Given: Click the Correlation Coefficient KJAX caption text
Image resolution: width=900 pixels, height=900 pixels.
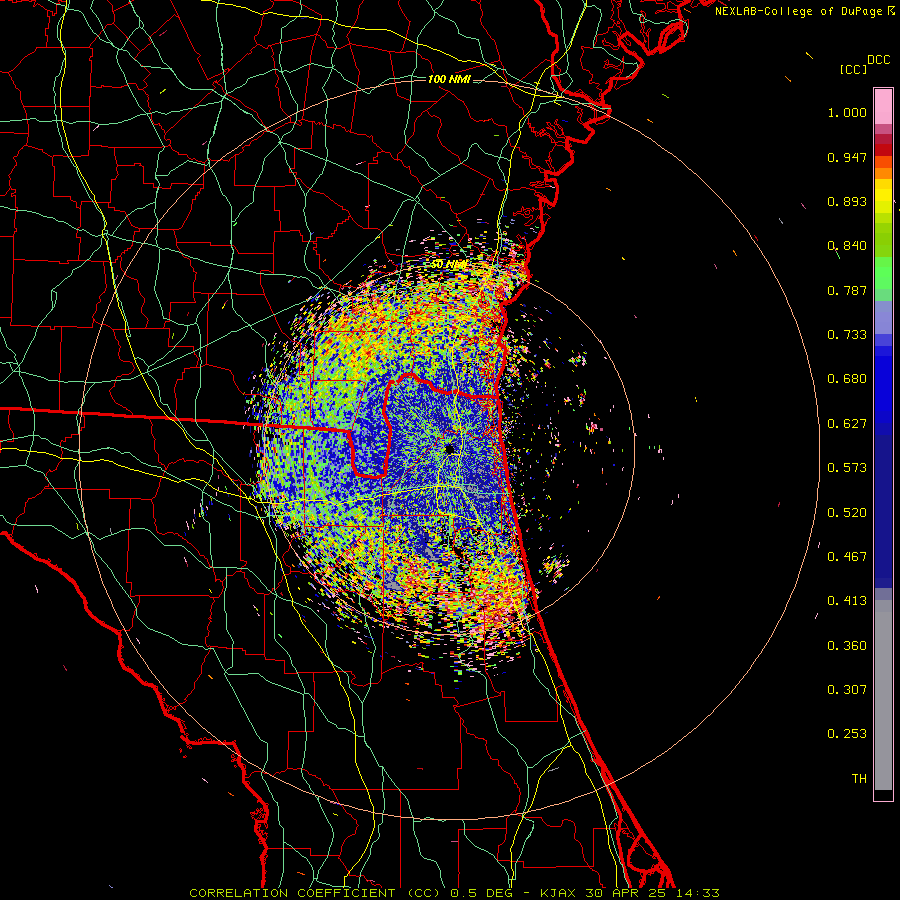Looking at the screenshot, I should pos(454,893).
